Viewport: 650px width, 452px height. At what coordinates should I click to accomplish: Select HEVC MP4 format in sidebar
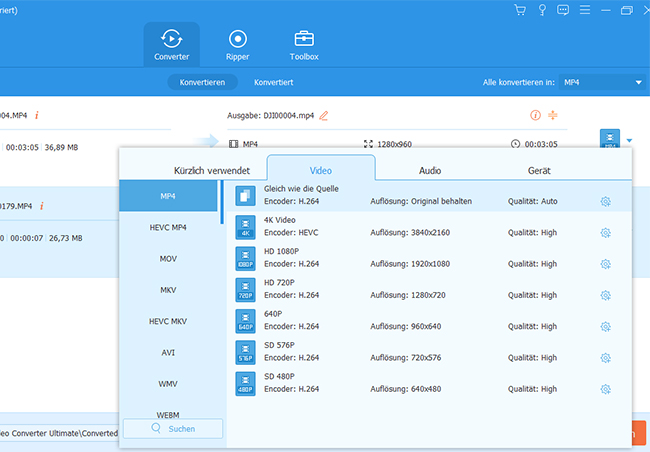(168, 227)
